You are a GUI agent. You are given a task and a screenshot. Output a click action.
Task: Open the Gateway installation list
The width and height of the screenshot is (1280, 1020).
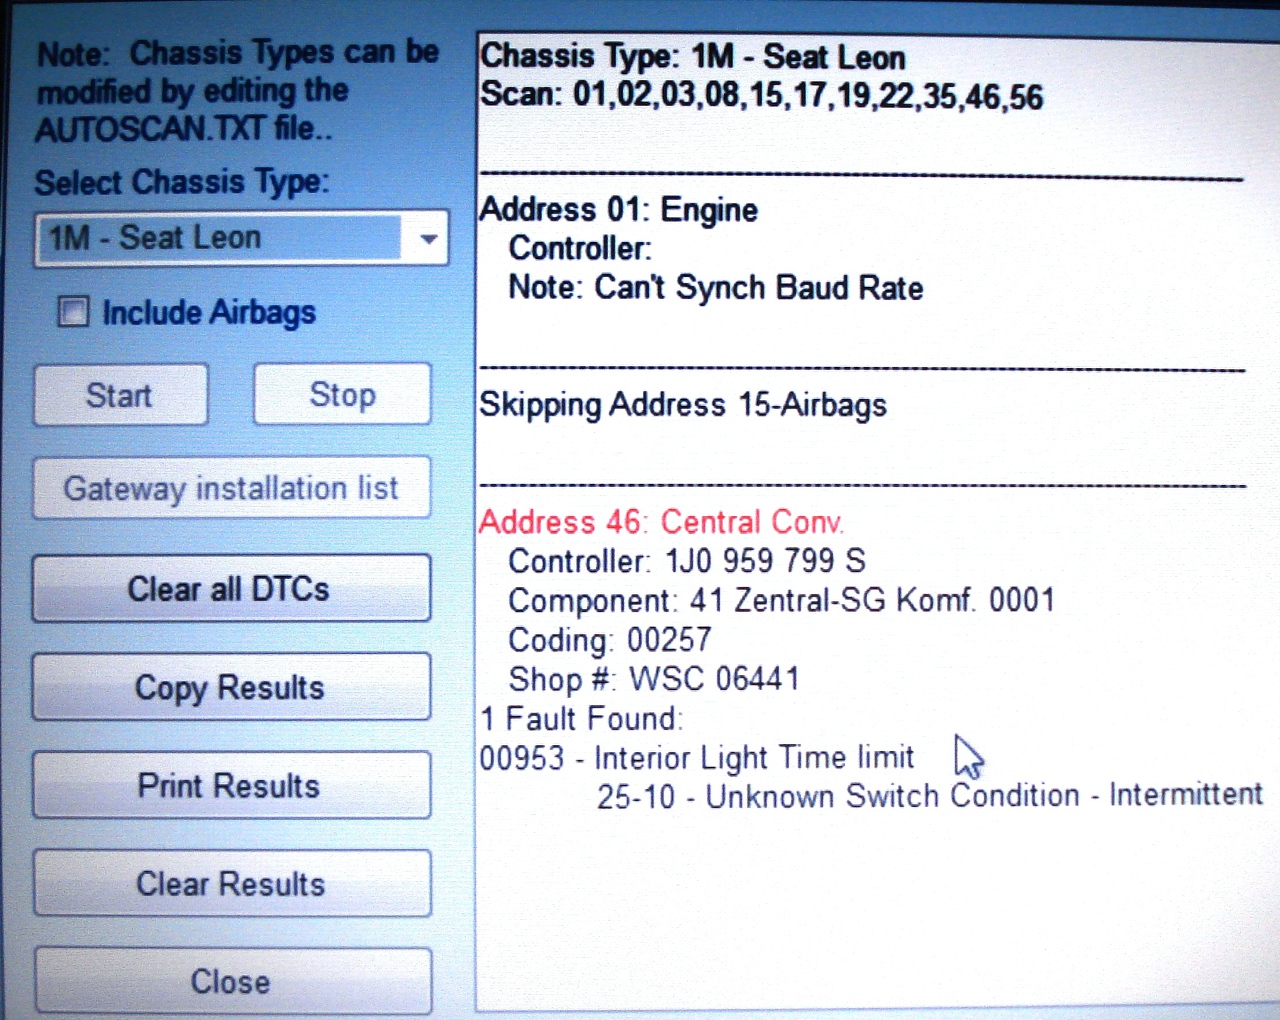(x=232, y=488)
